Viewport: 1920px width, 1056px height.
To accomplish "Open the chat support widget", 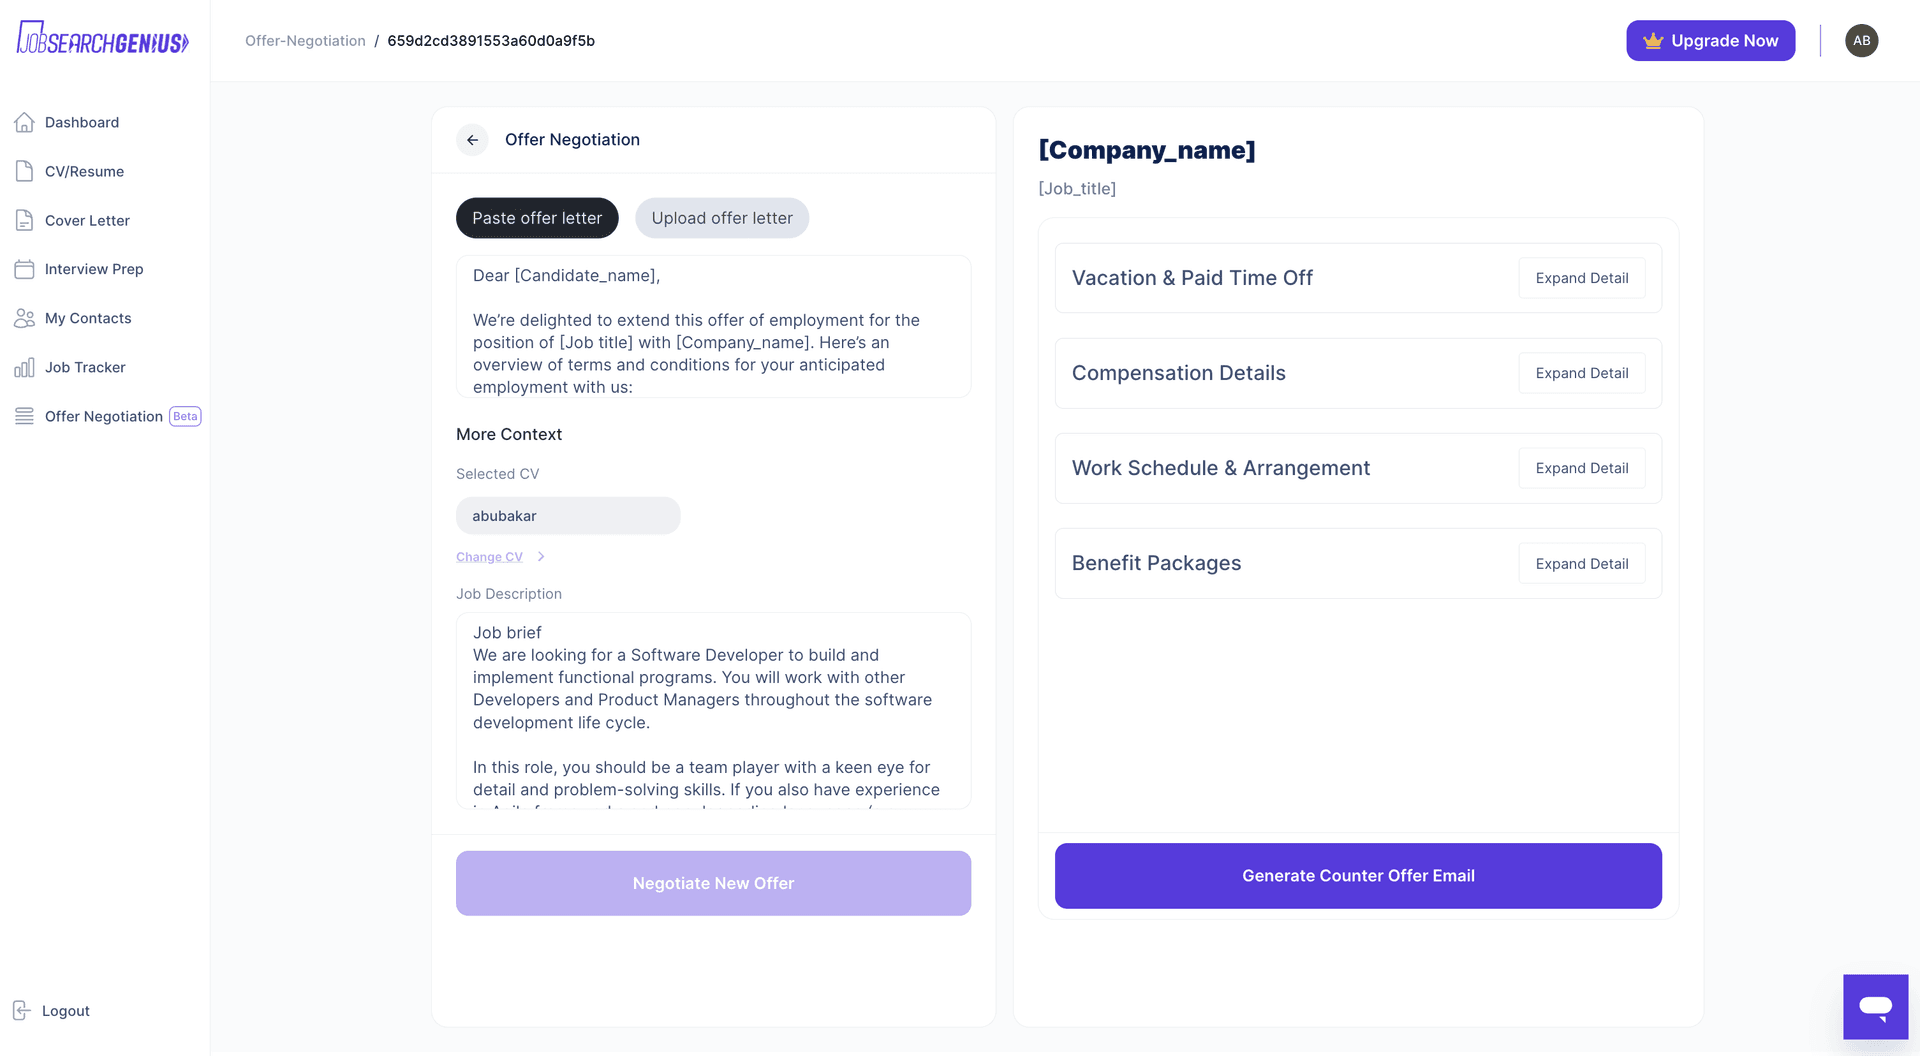I will 1875,1006.
